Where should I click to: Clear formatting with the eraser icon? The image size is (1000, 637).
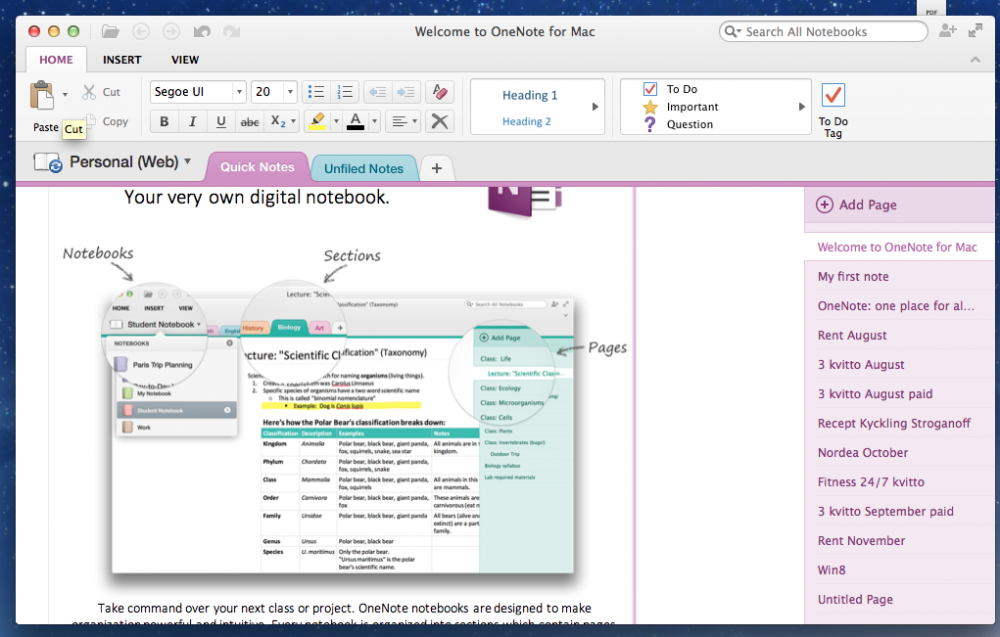pyautogui.click(x=439, y=92)
